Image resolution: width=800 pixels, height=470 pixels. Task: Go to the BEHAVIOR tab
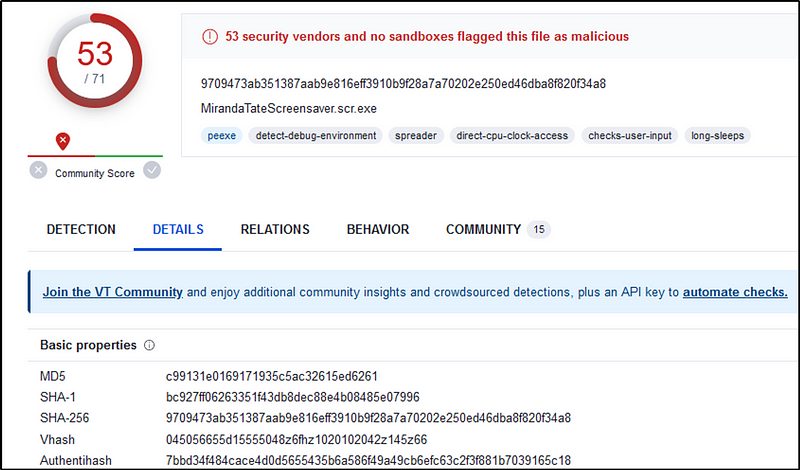(377, 229)
